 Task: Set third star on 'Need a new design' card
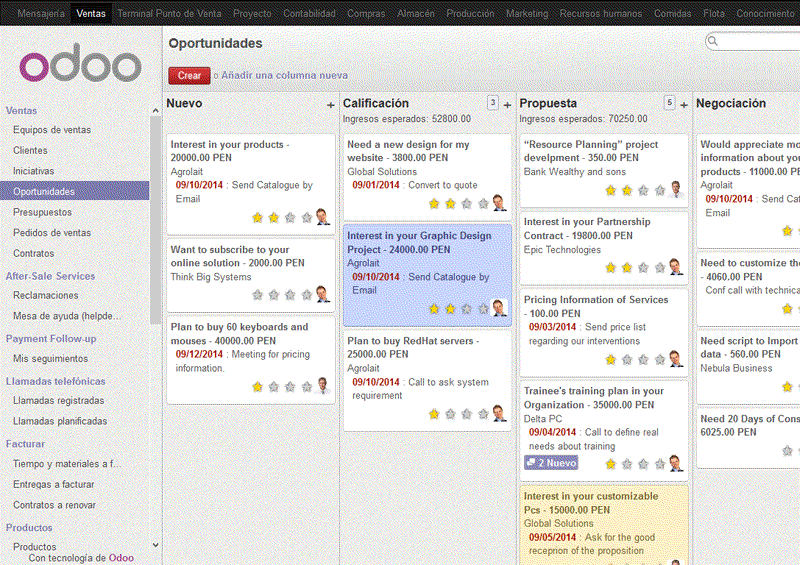(x=466, y=204)
